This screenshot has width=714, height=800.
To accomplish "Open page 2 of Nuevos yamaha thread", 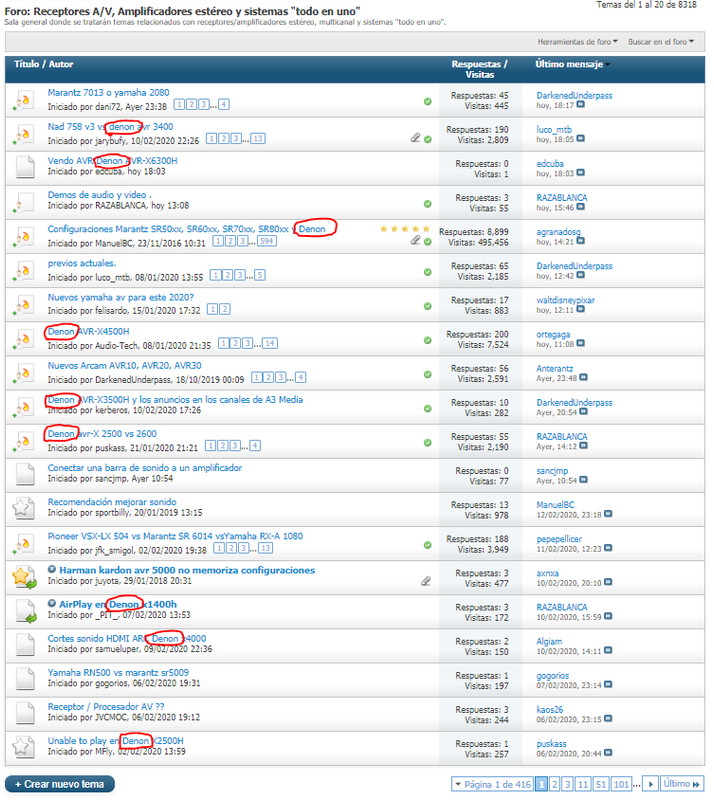I will 225,309.
